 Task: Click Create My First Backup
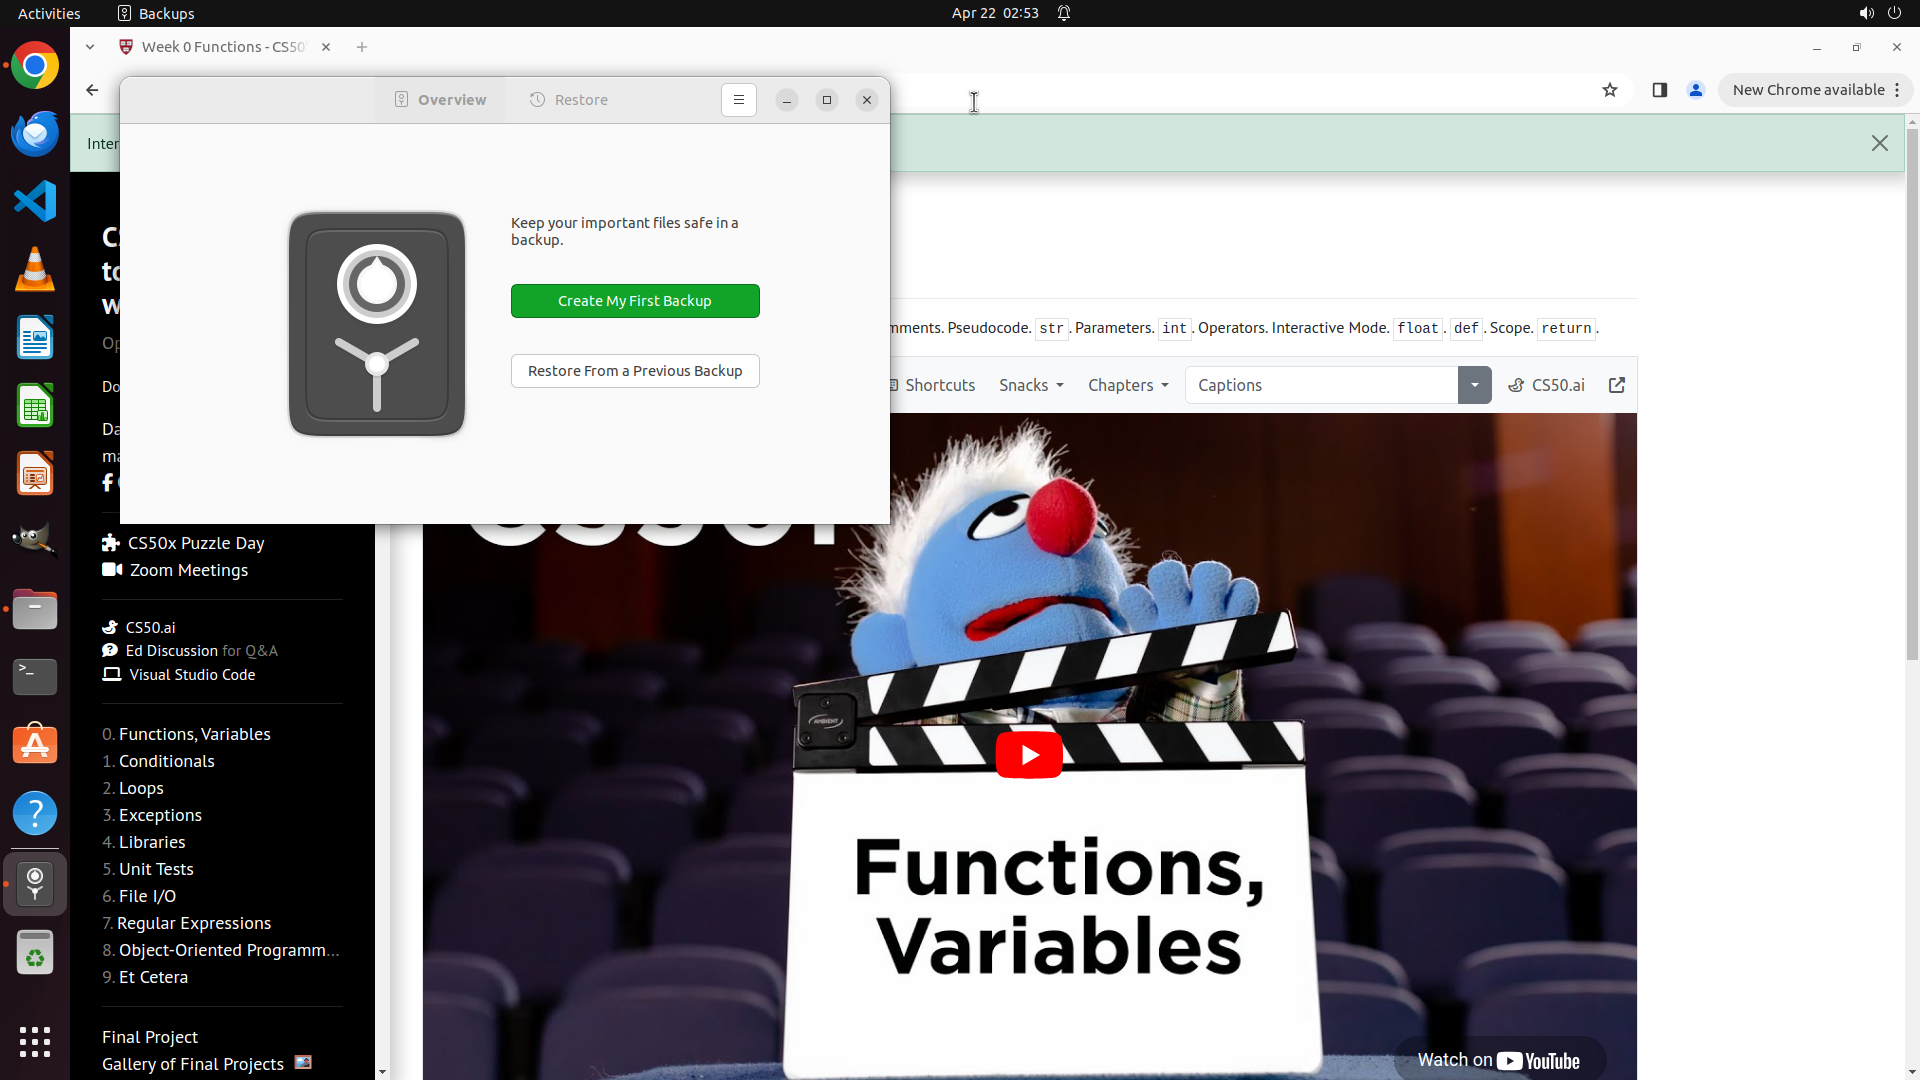635,301
